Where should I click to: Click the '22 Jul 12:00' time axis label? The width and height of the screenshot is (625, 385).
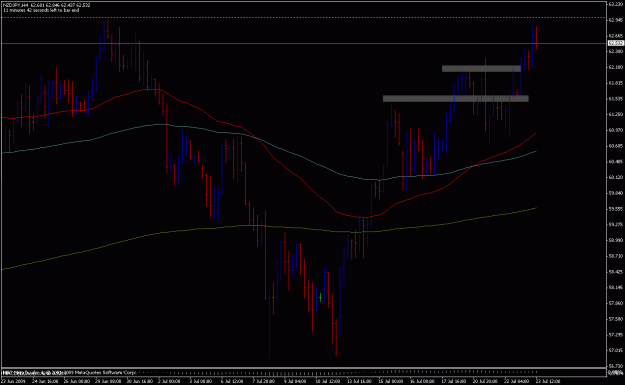(548, 381)
